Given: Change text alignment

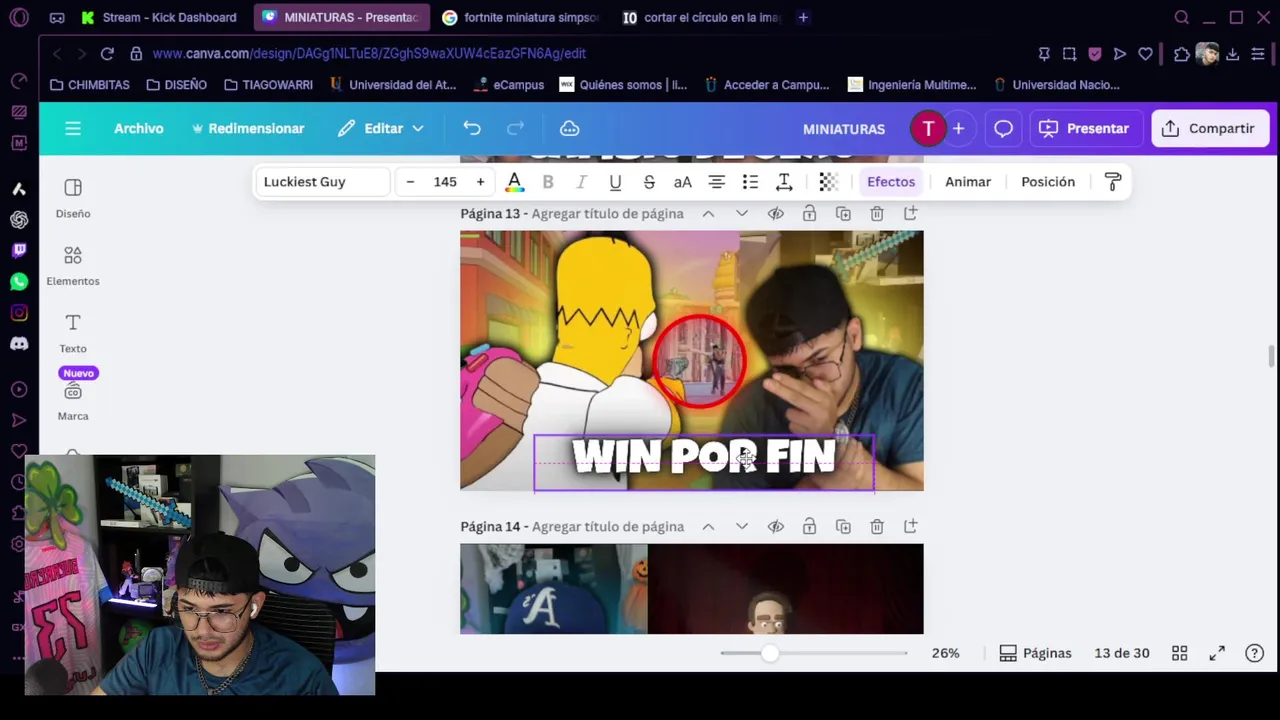Looking at the screenshot, I should click(717, 182).
